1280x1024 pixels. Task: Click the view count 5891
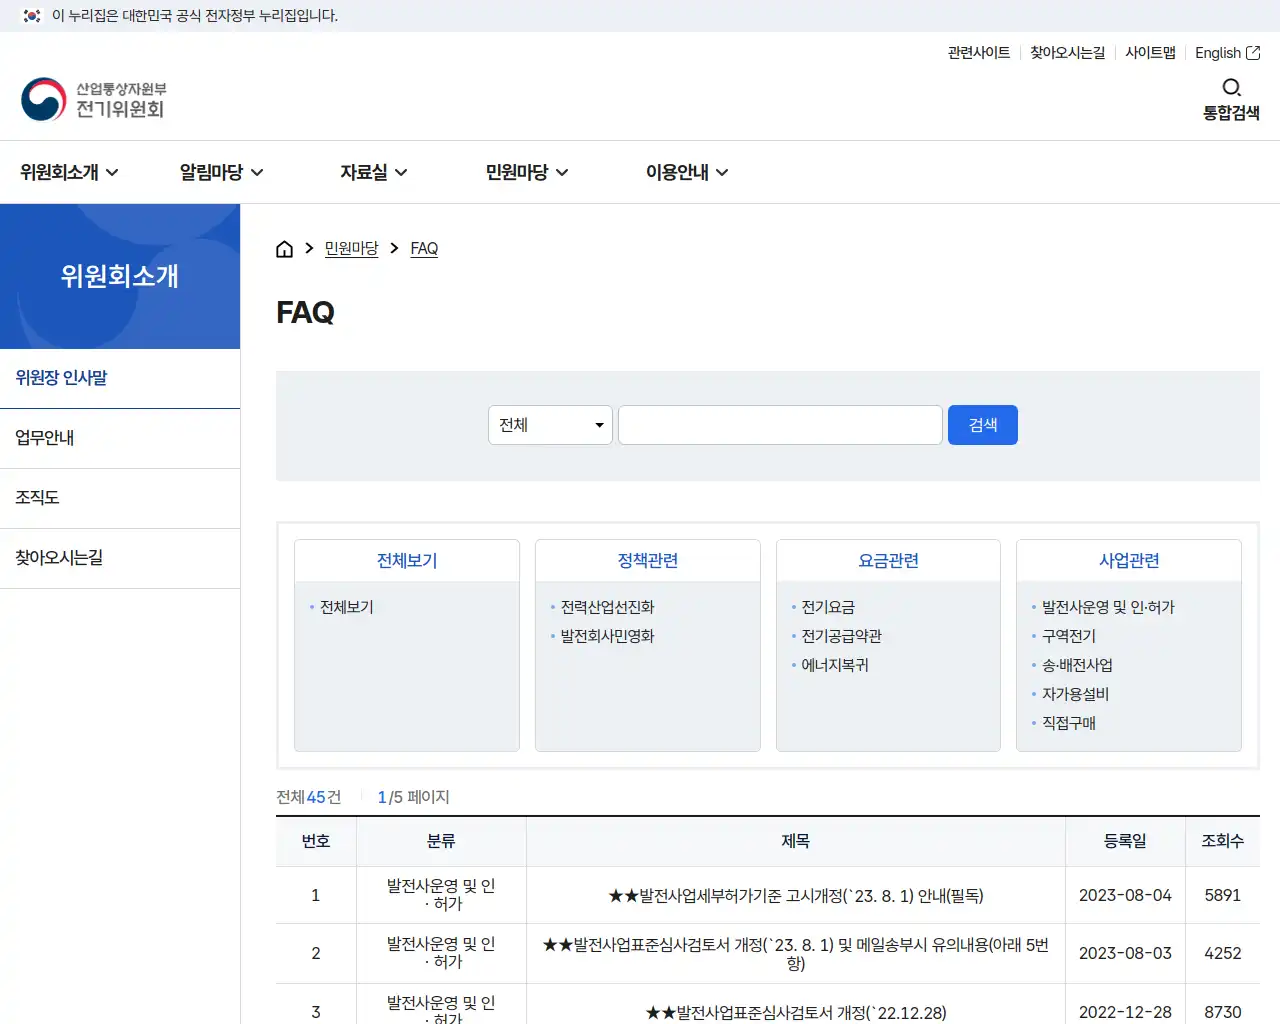[x=1222, y=895]
